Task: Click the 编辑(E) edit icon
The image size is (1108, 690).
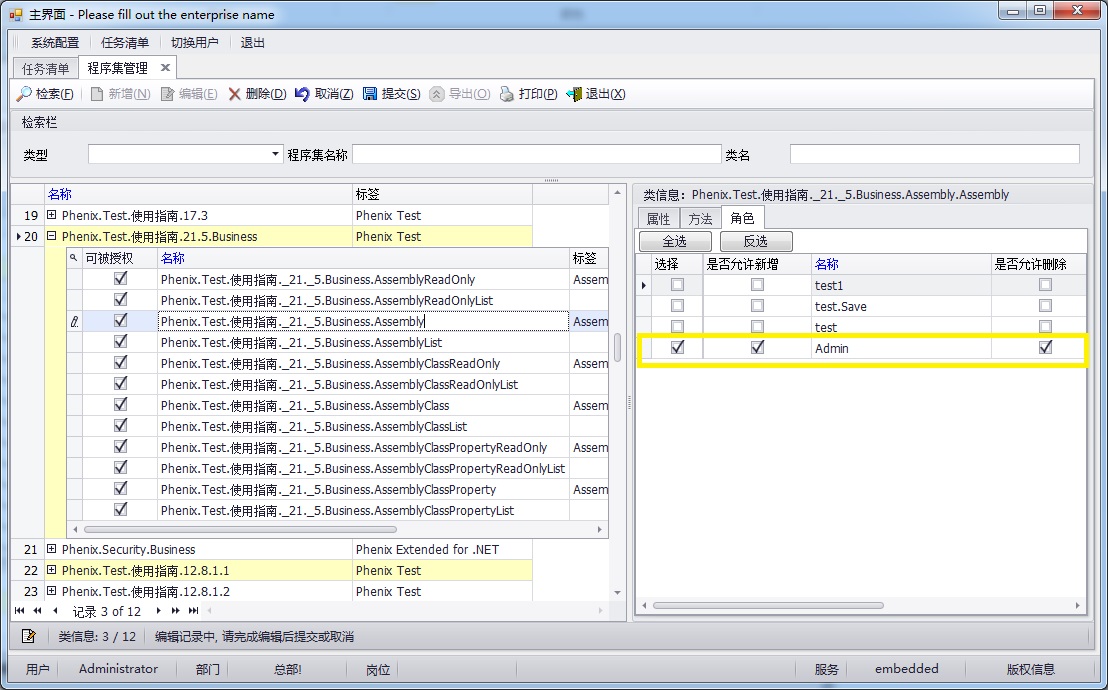Action: pos(167,94)
